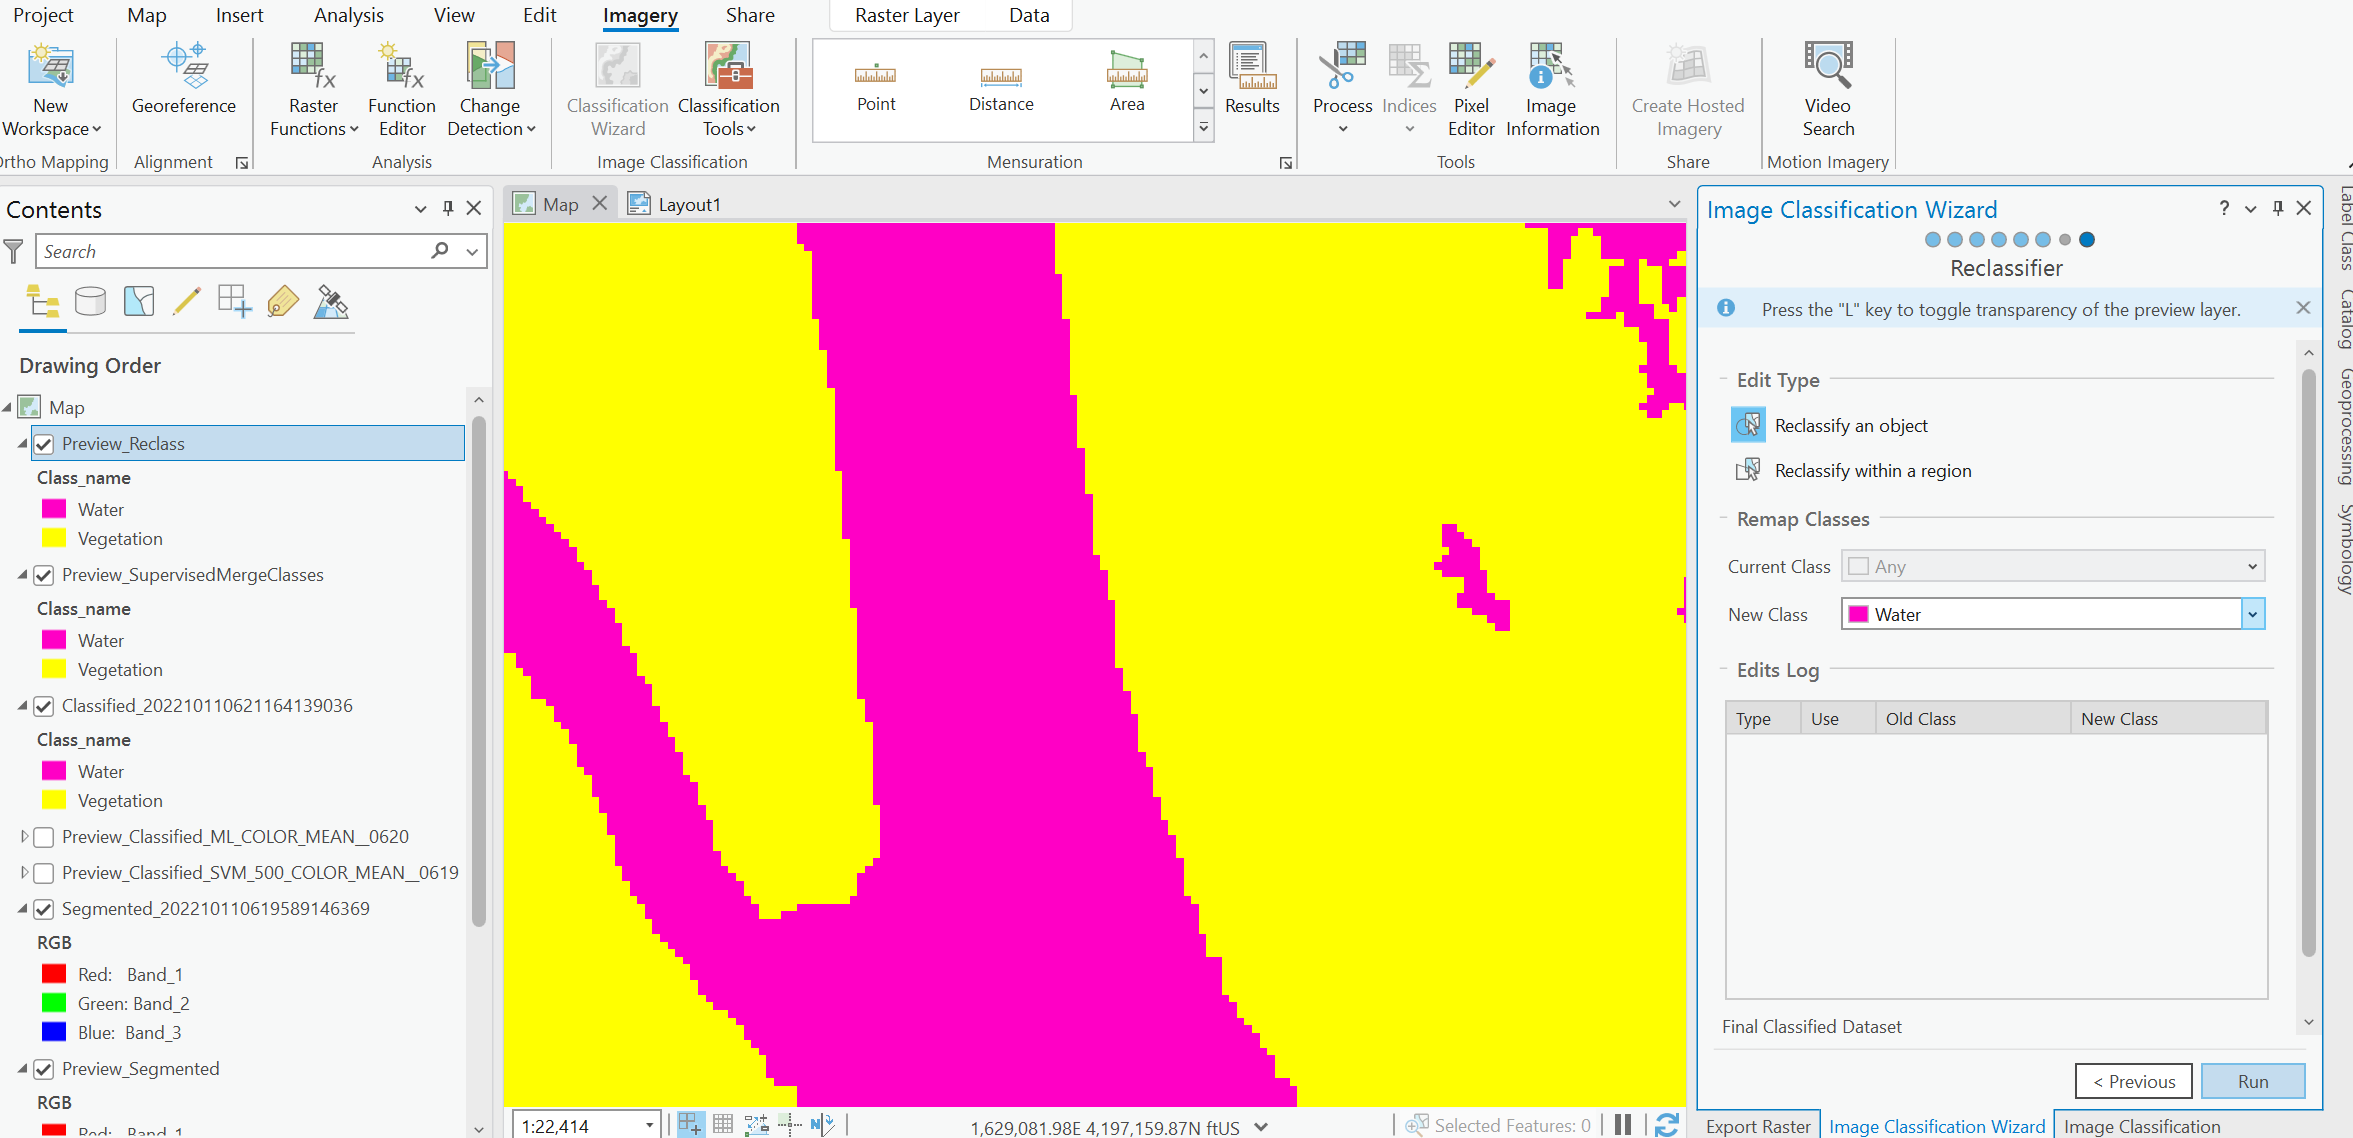2353x1138 pixels.
Task: Open the Video Search tool
Action: pos(1826,90)
